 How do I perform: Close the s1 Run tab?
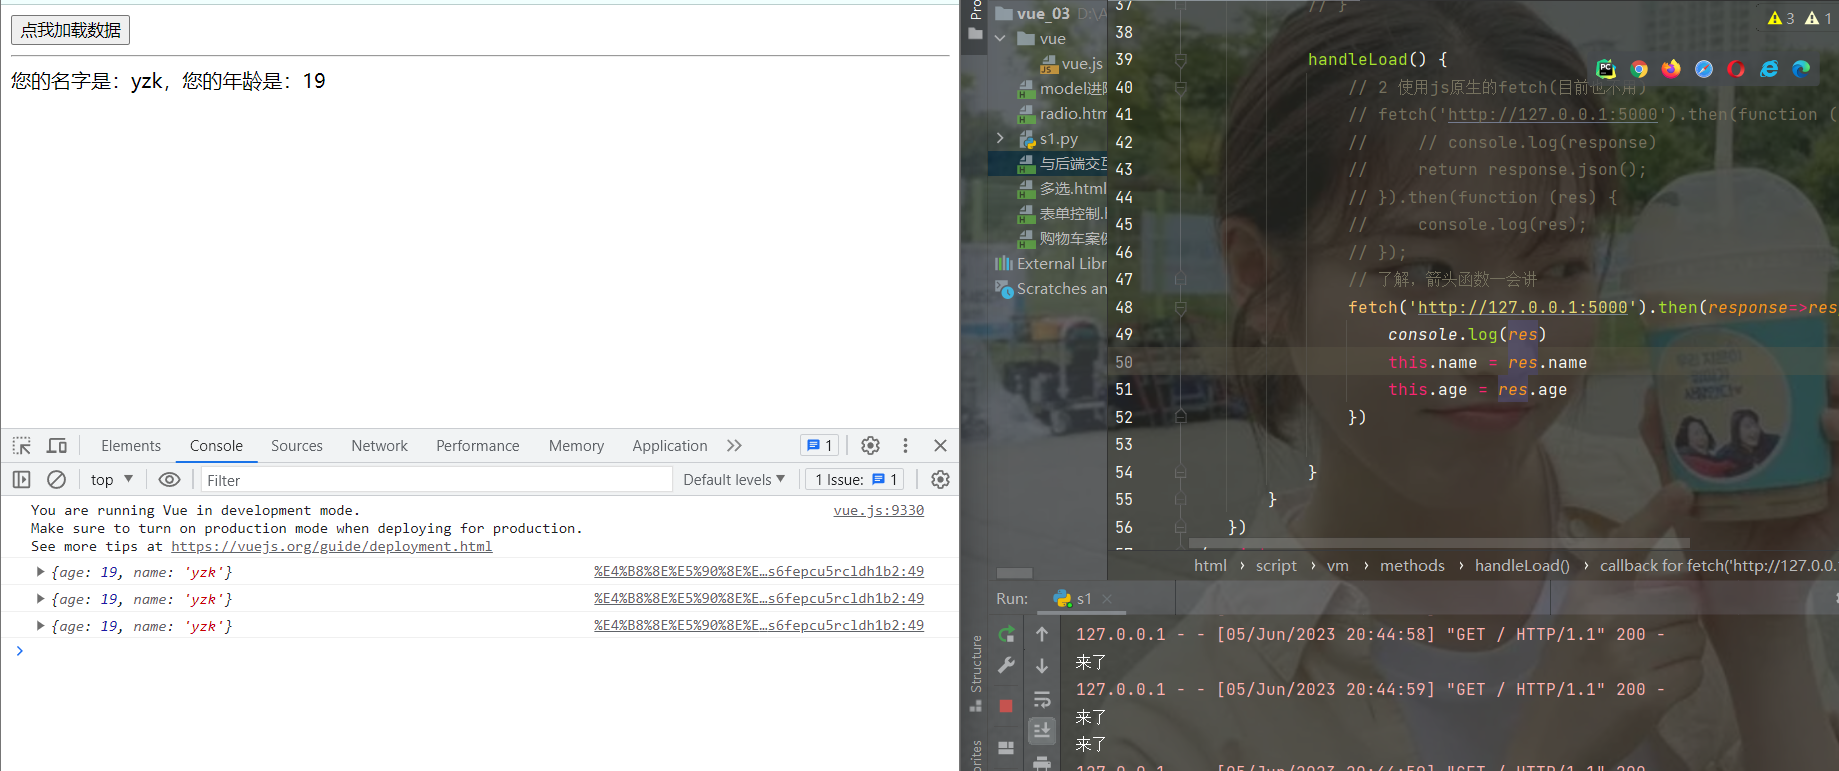coord(1107,599)
